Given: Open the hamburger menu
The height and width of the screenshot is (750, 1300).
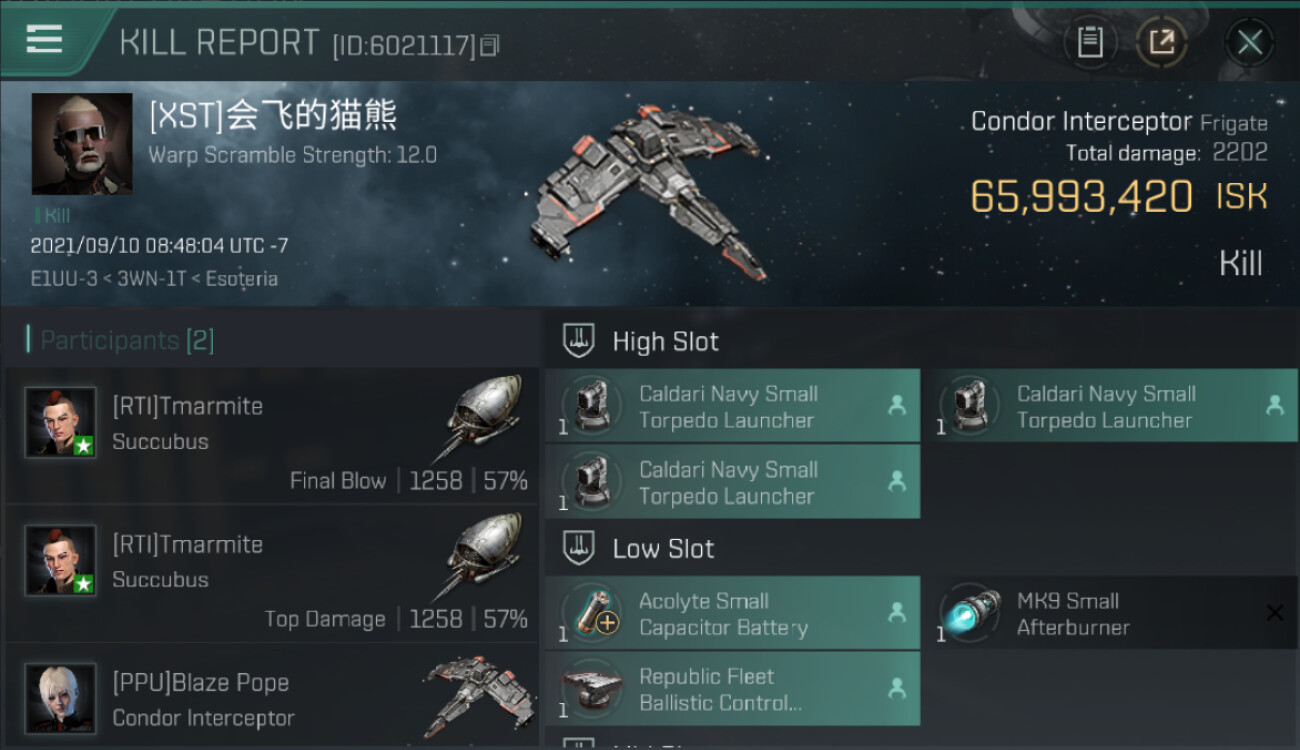Looking at the screenshot, I should (44, 40).
